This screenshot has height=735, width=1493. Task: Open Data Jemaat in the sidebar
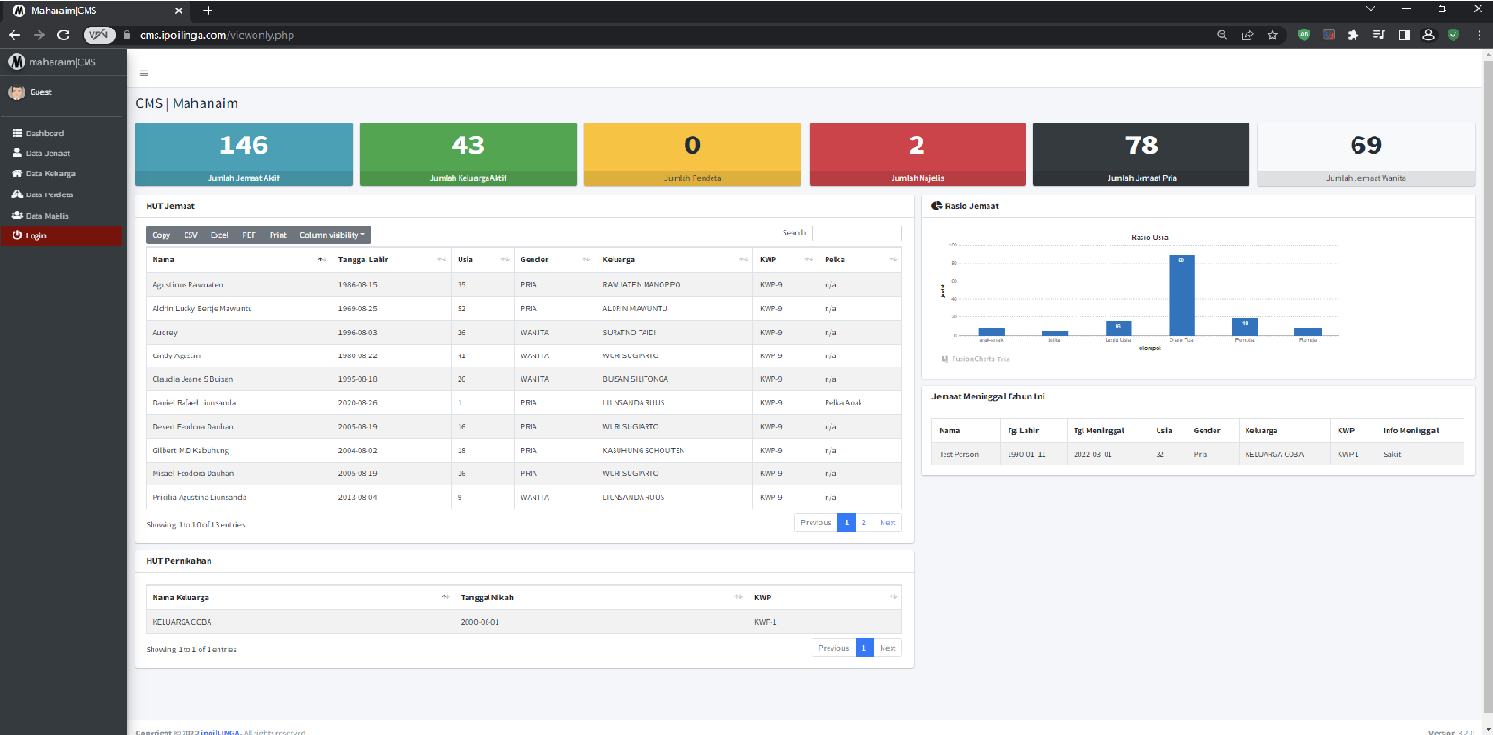point(62,153)
